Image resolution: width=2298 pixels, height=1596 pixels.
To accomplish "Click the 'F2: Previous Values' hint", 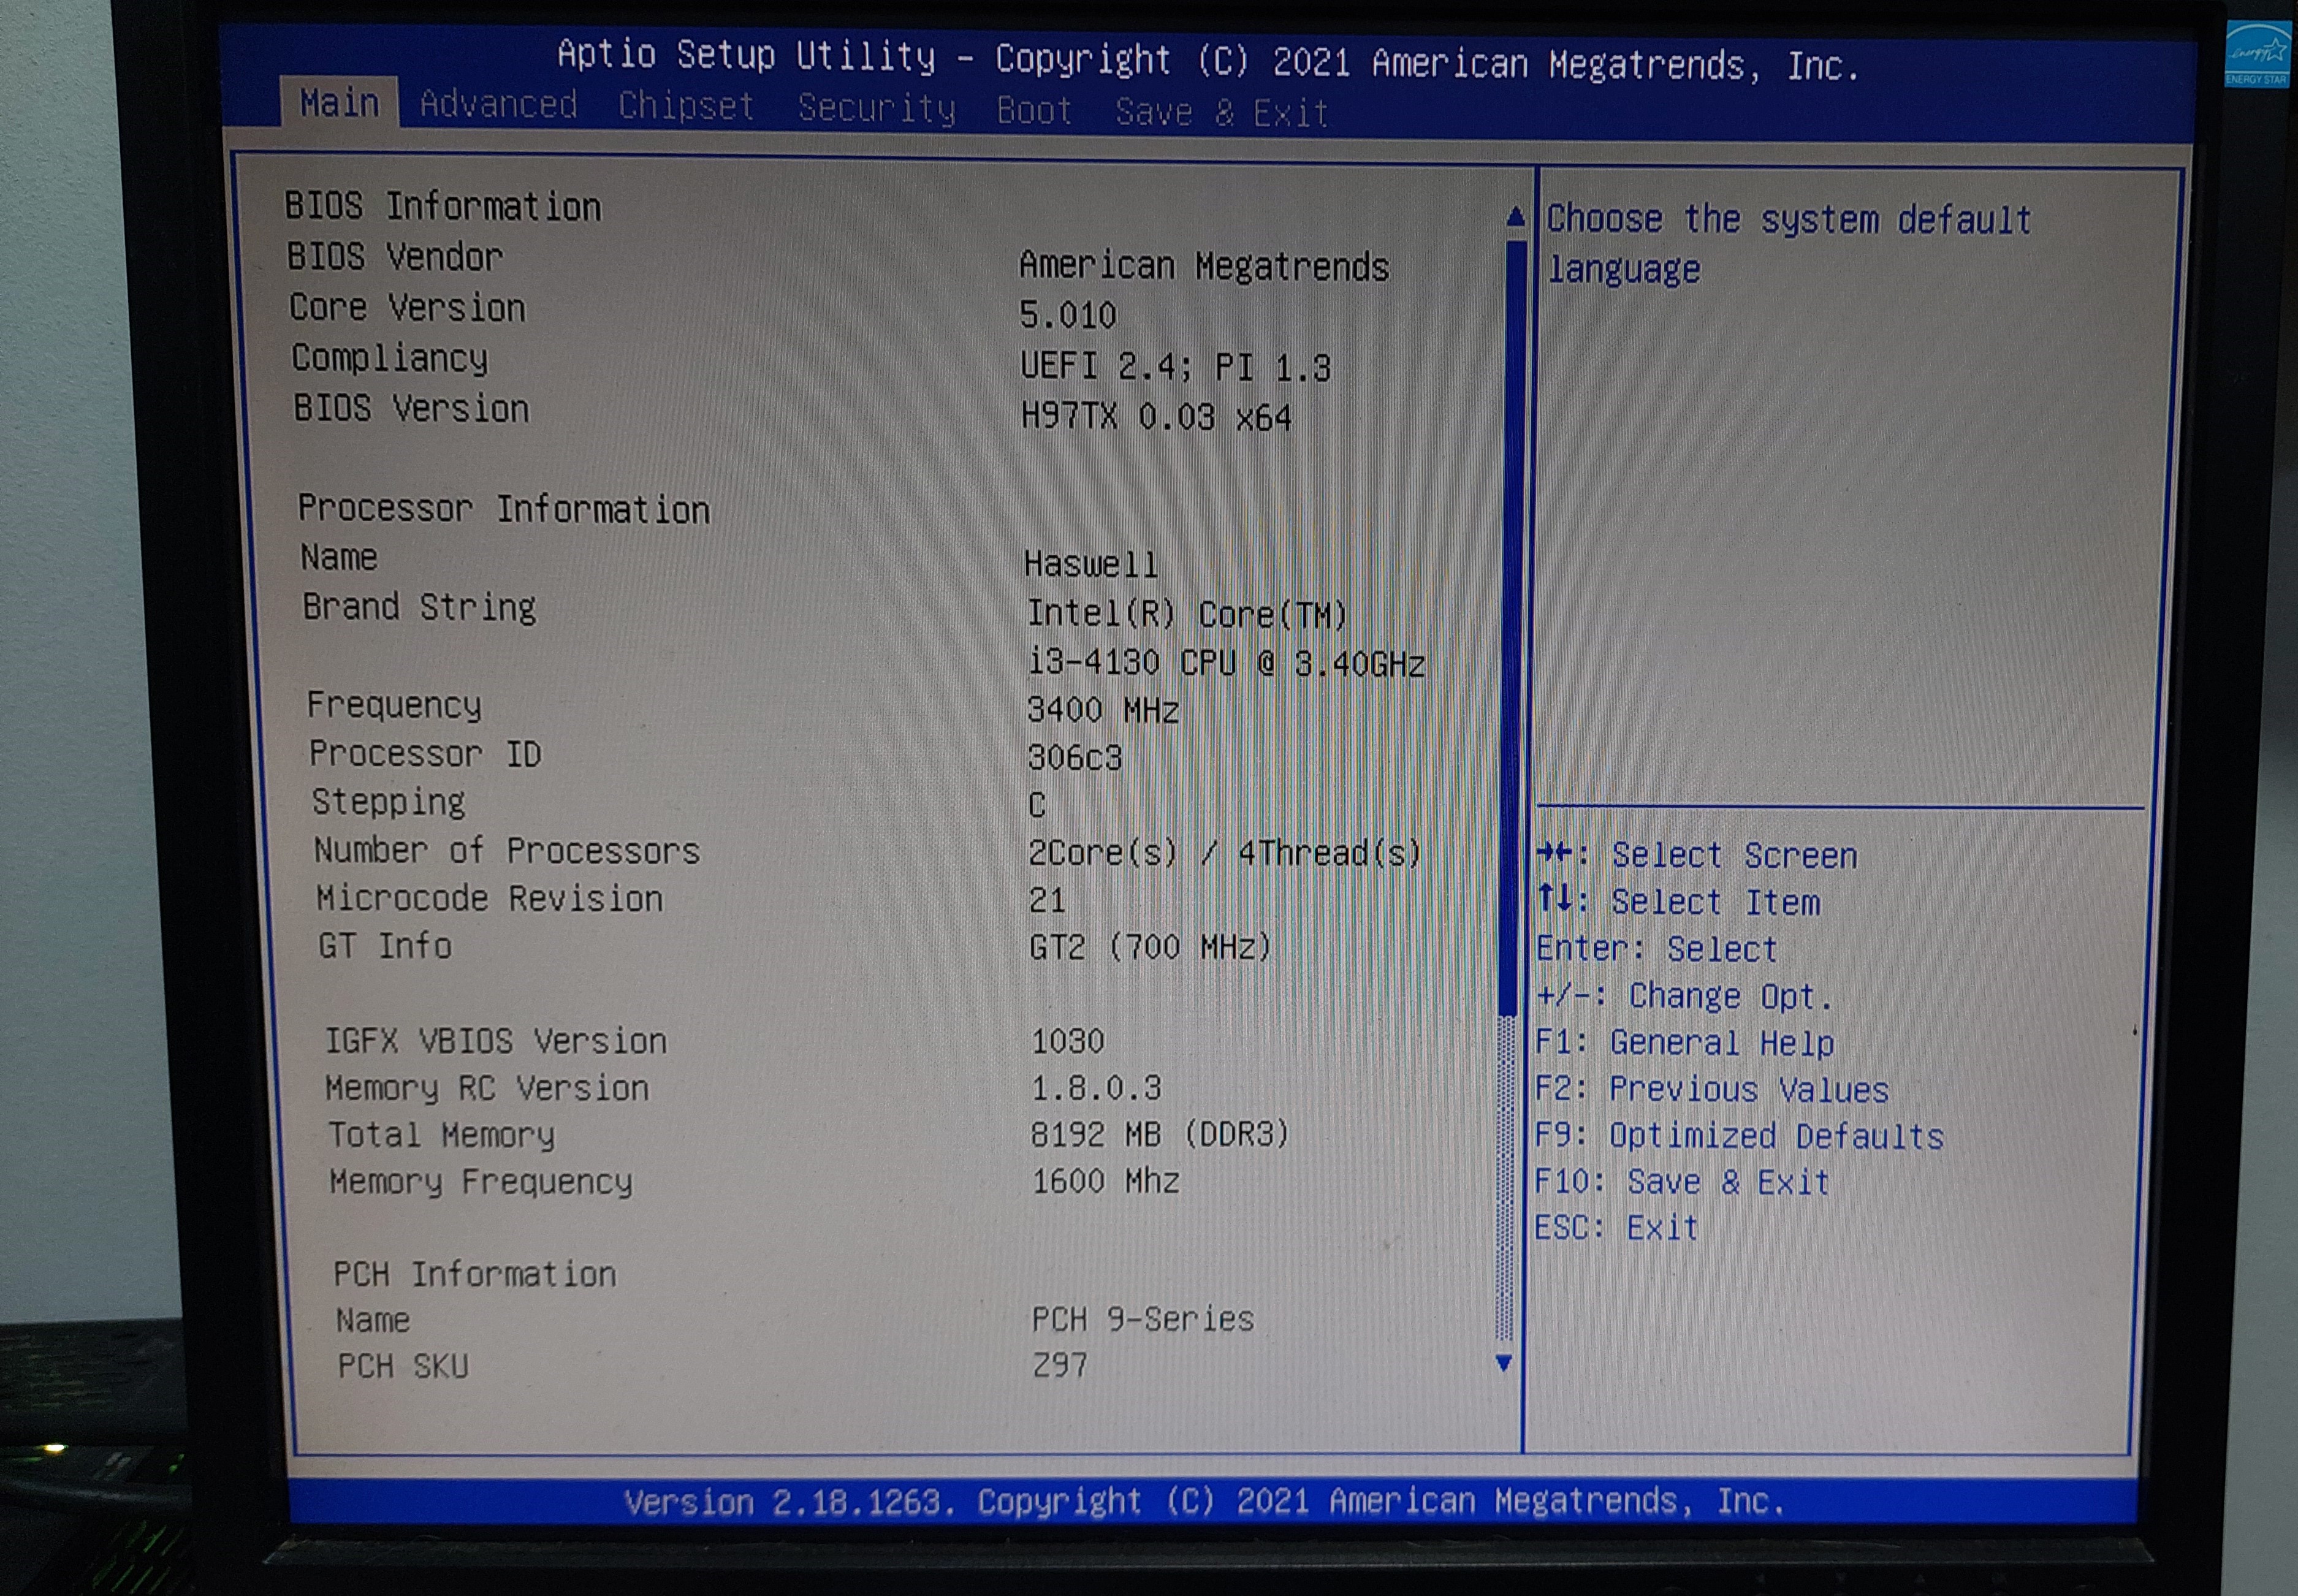I will click(x=1712, y=1089).
